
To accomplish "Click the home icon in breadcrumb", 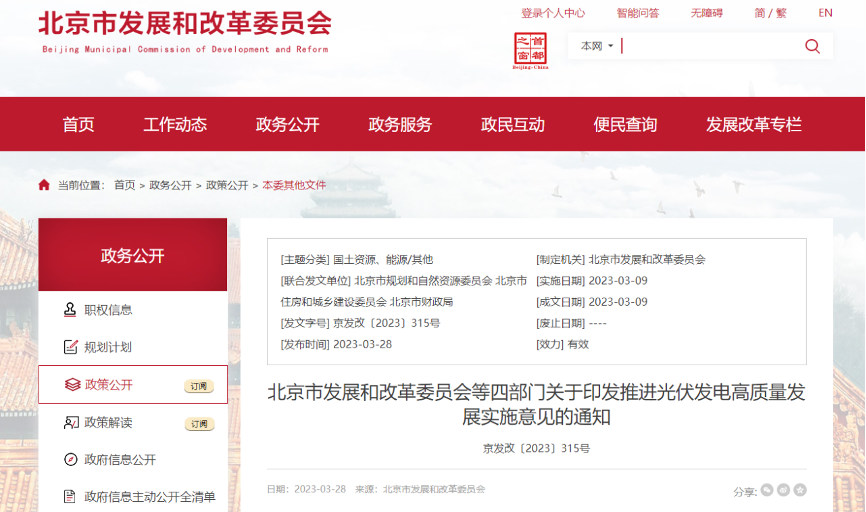I will point(44,185).
